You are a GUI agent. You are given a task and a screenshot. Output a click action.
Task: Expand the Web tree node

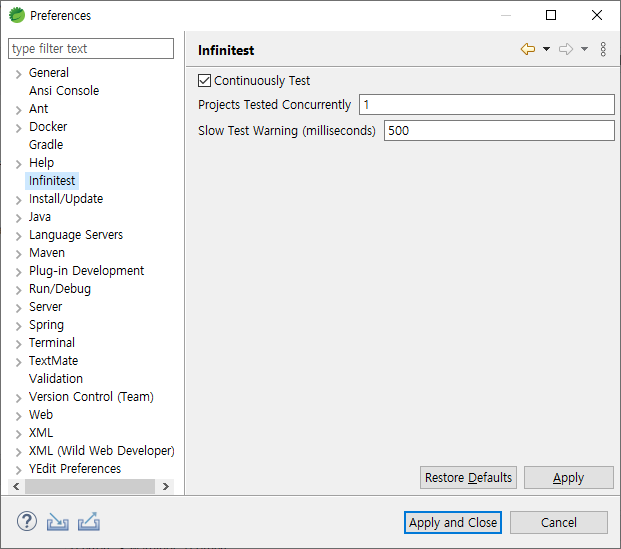point(18,416)
